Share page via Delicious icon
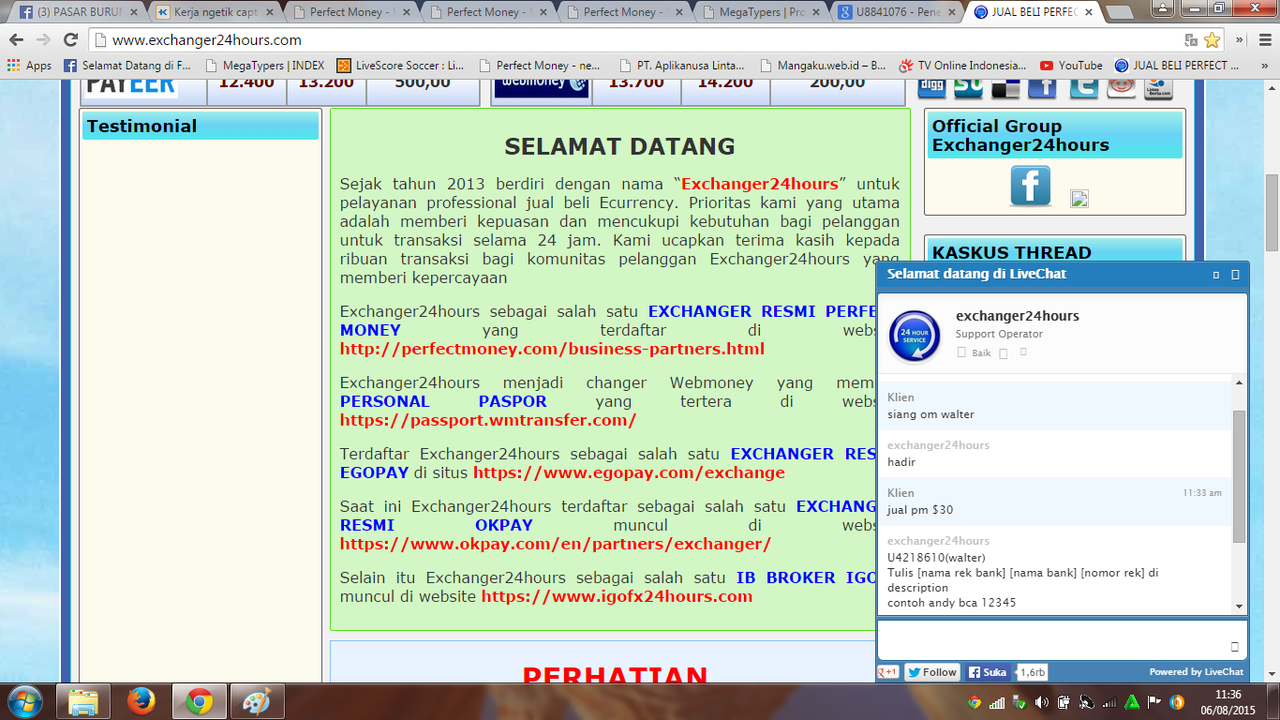 point(1005,87)
